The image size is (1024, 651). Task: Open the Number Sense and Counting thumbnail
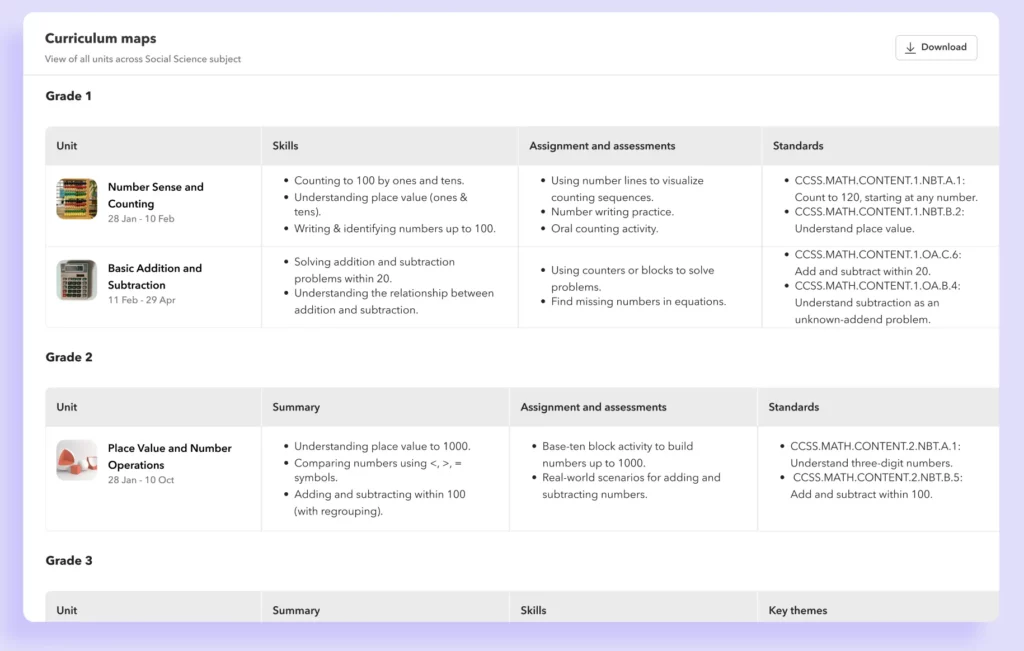click(77, 199)
